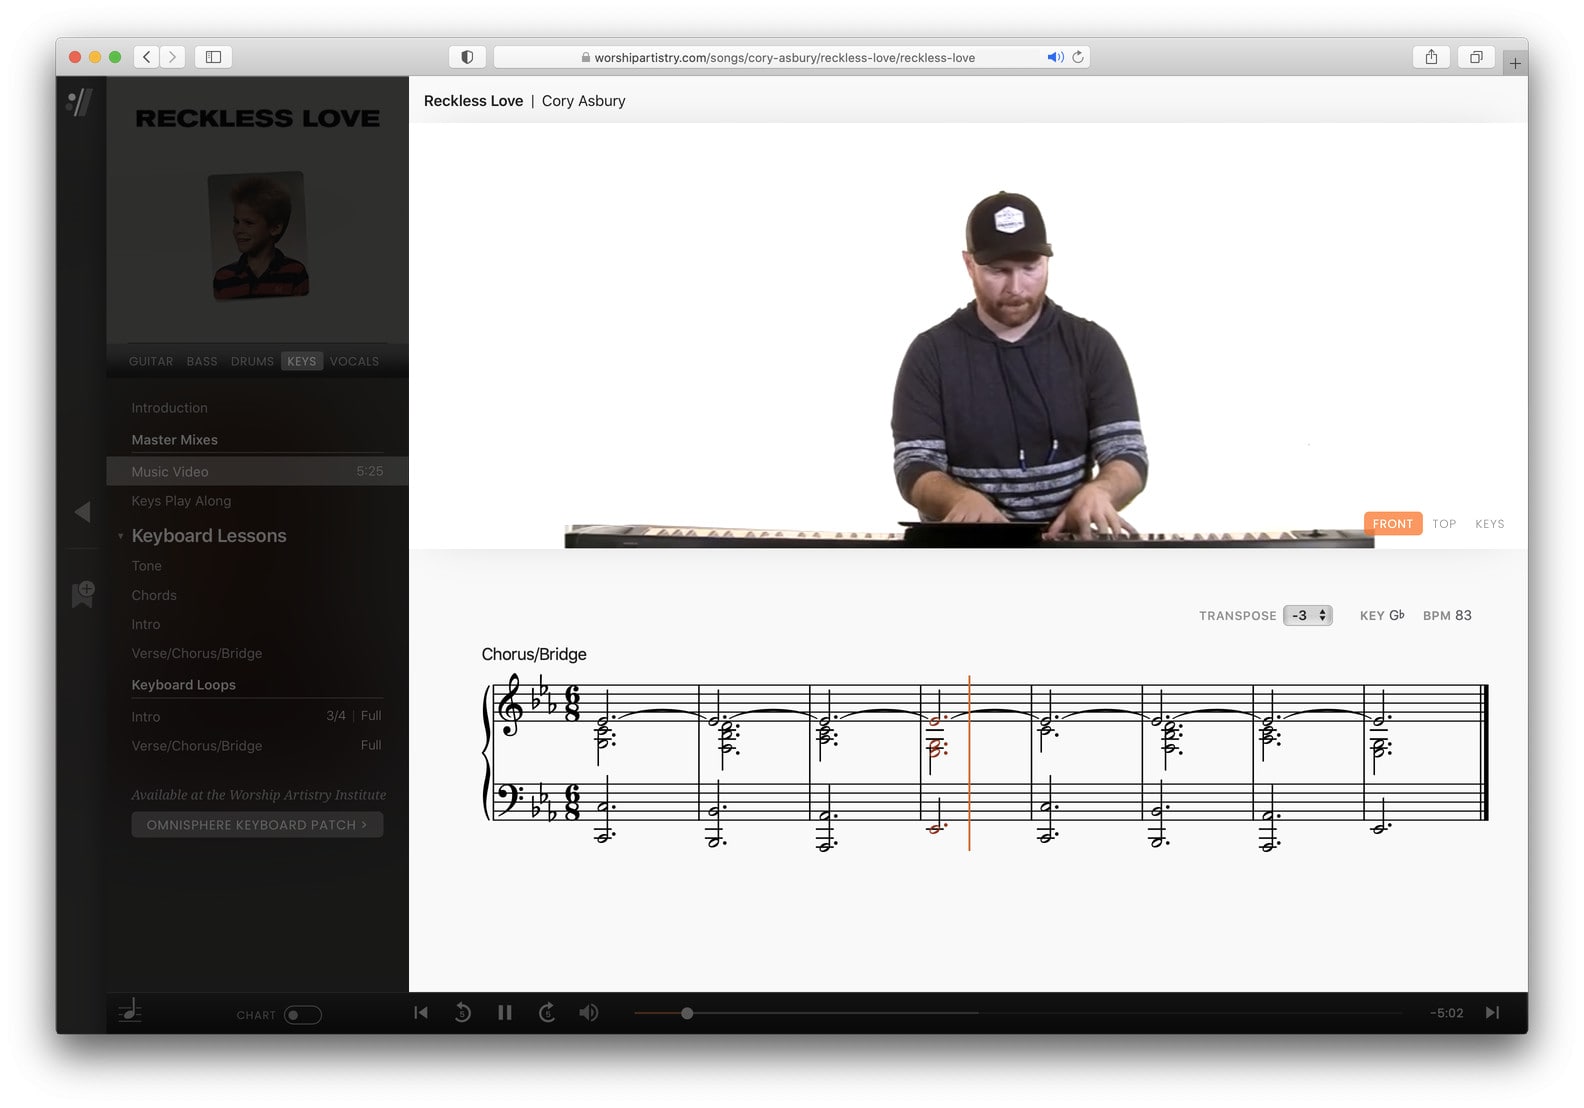Open the TRANSPOSE dropdown

pos(1307,616)
